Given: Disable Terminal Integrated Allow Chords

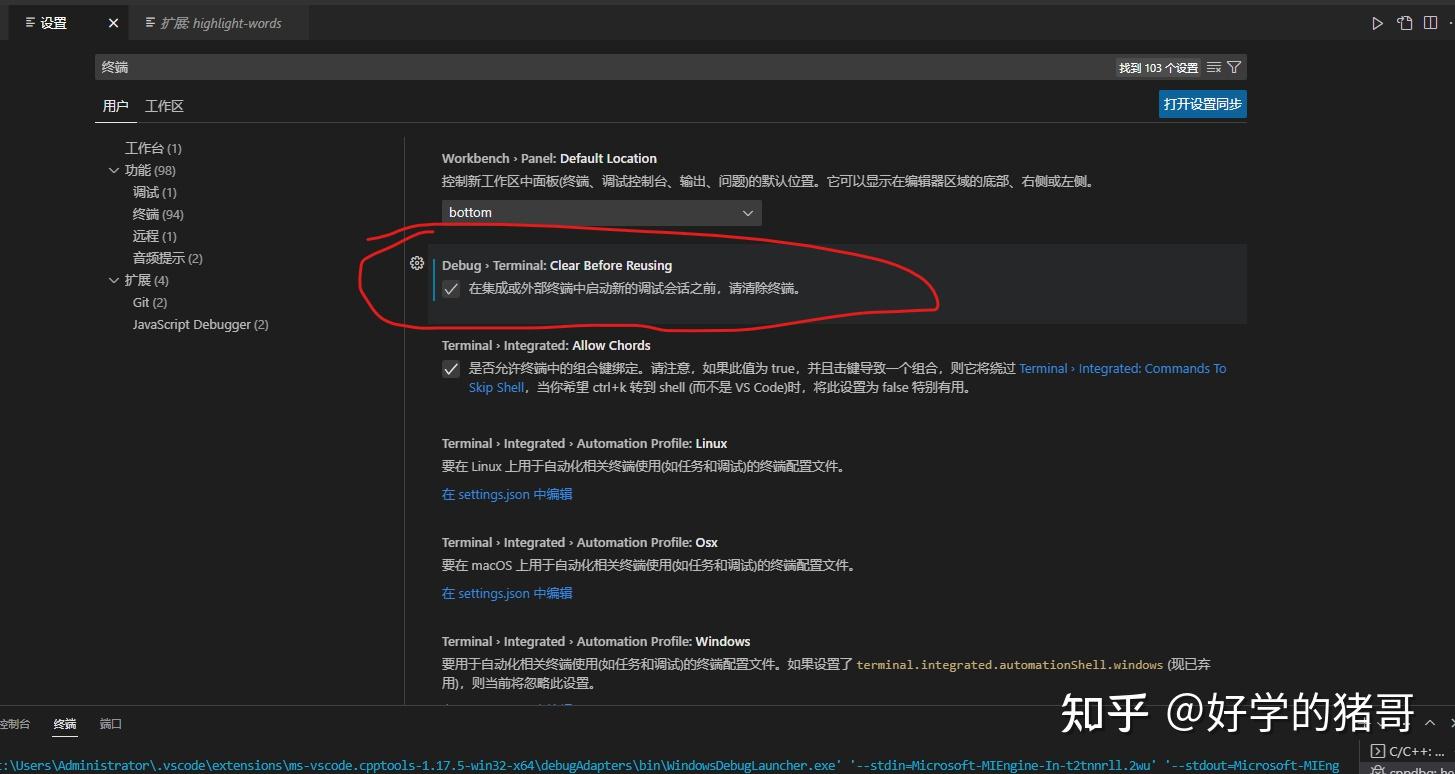Looking at the screenshot, I should coord(451,369).
